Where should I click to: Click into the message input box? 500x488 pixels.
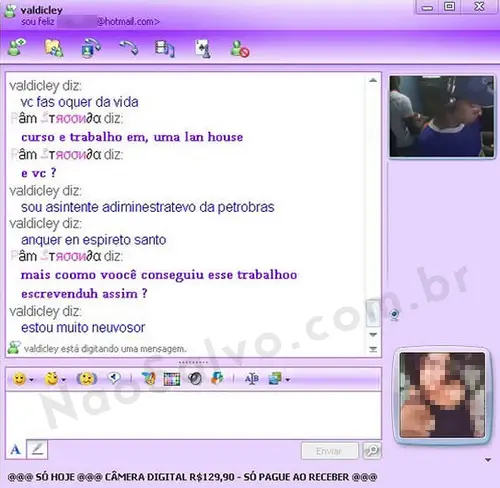193,415
